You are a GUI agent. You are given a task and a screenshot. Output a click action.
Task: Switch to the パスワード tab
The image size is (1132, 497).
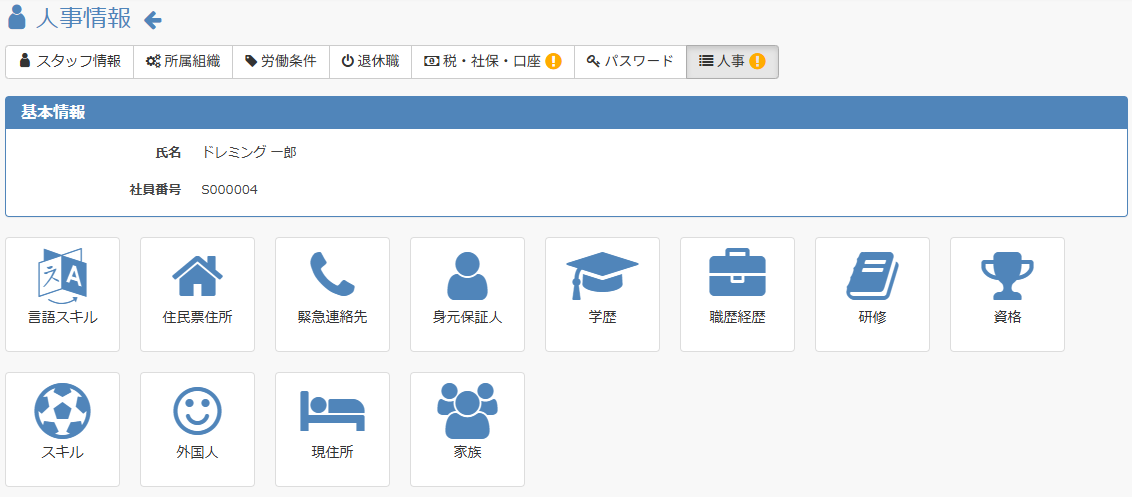point(630,62)
